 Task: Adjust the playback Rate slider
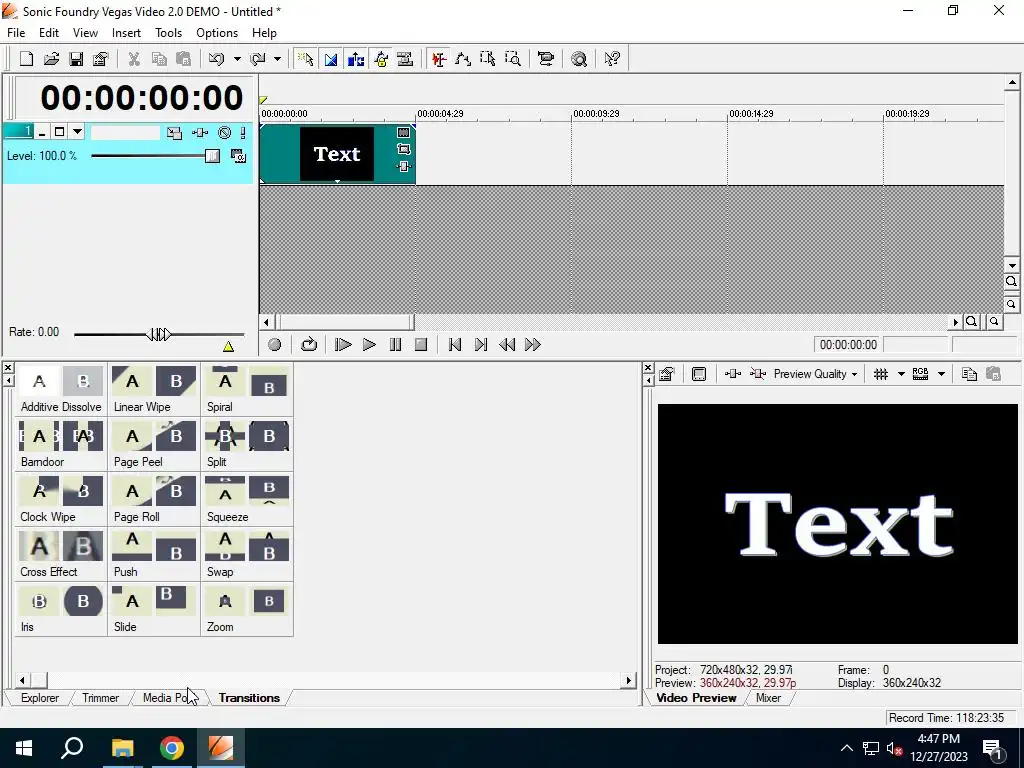coord(159,335)
